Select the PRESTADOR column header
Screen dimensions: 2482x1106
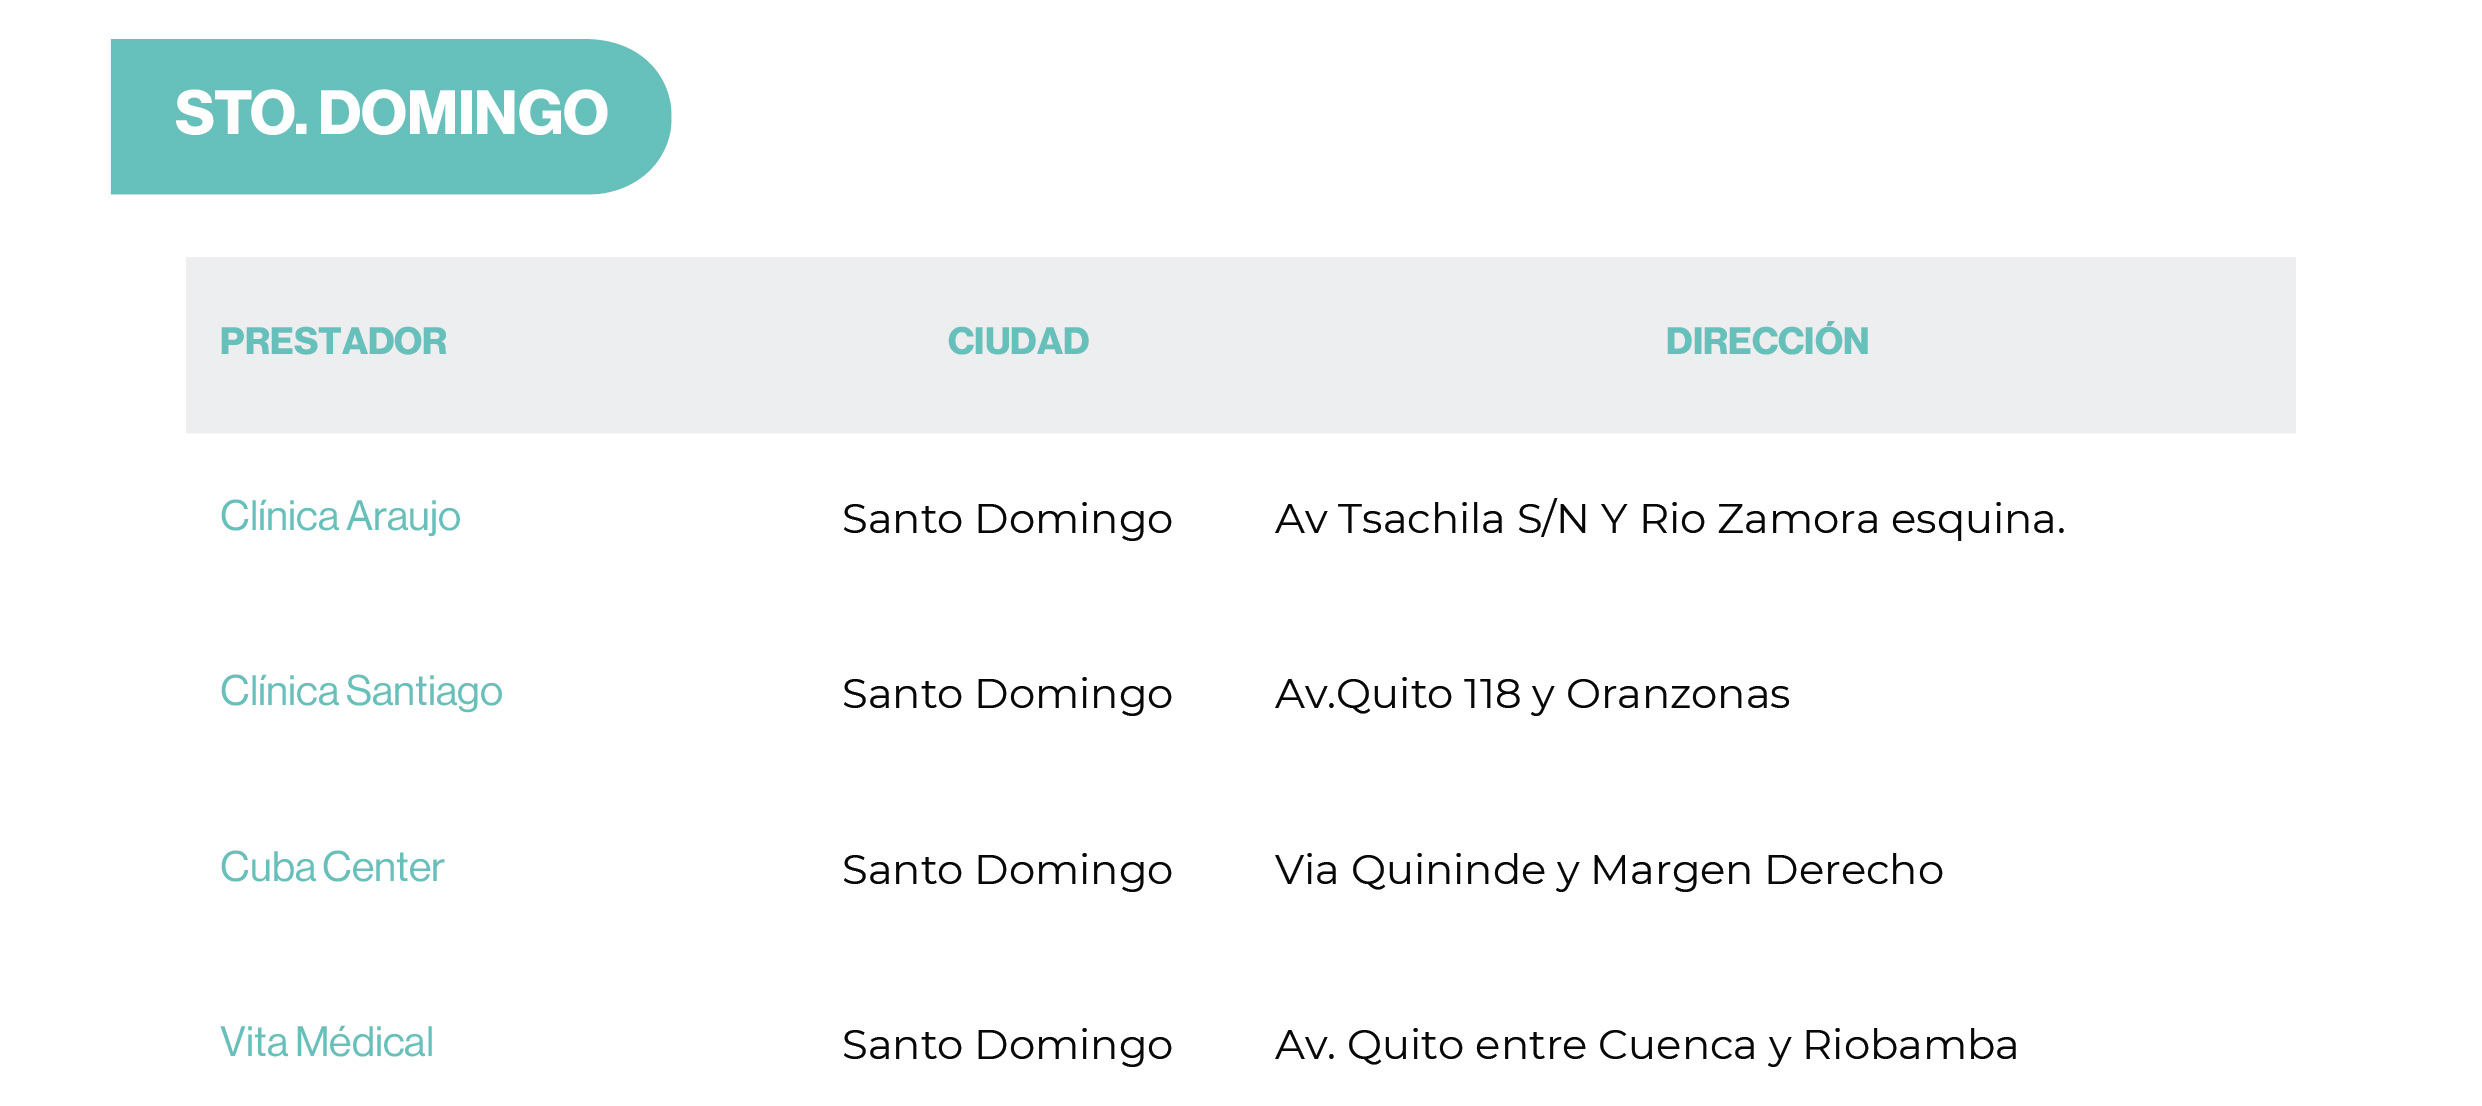pos(333,342)
